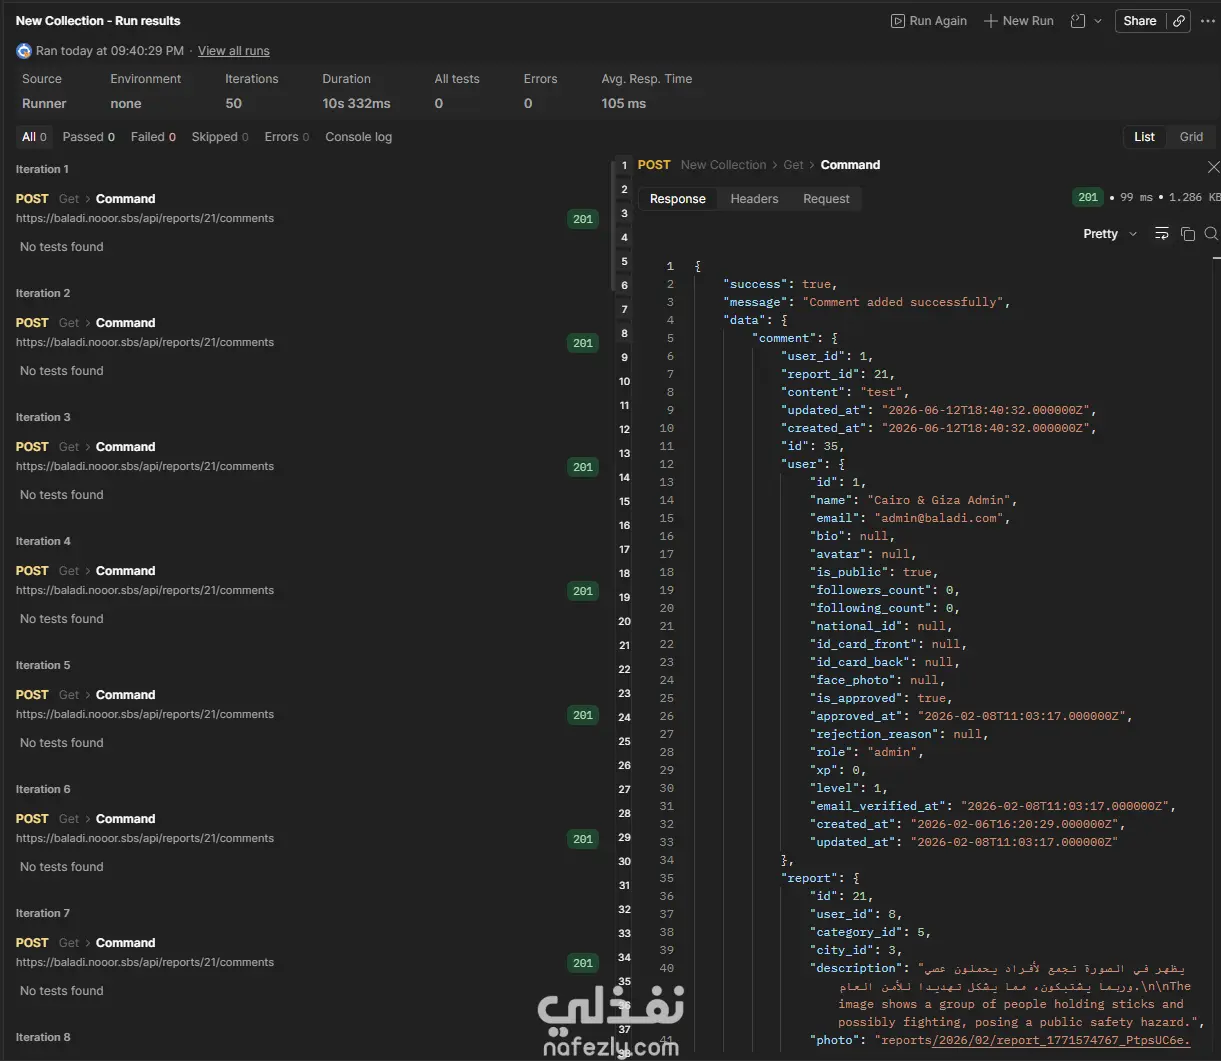
Task: Select the All results filter tab
Action: [34, 137]
